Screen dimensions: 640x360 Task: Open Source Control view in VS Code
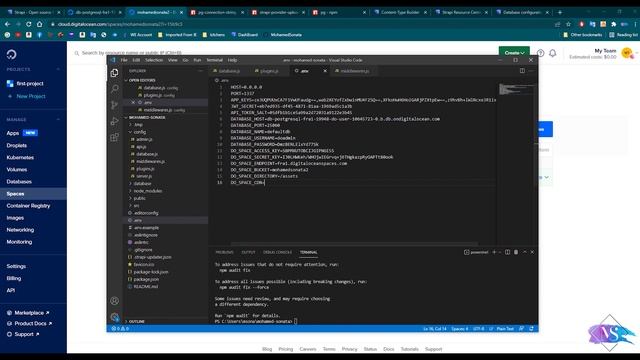click(x=115, y=105)
